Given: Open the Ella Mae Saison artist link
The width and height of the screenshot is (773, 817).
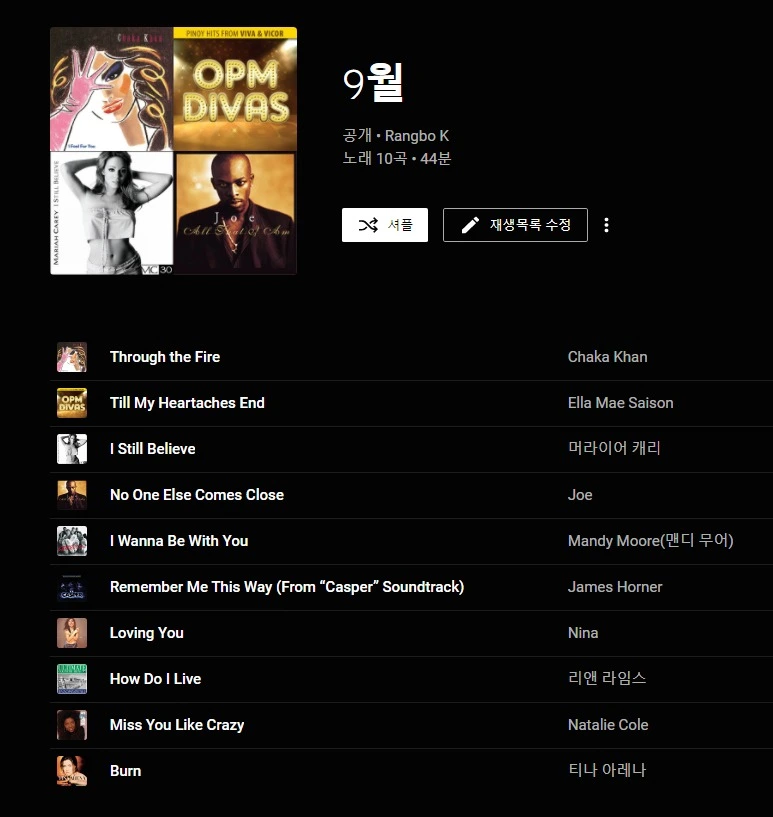Looking at the screenshot, I should point(620,403).
